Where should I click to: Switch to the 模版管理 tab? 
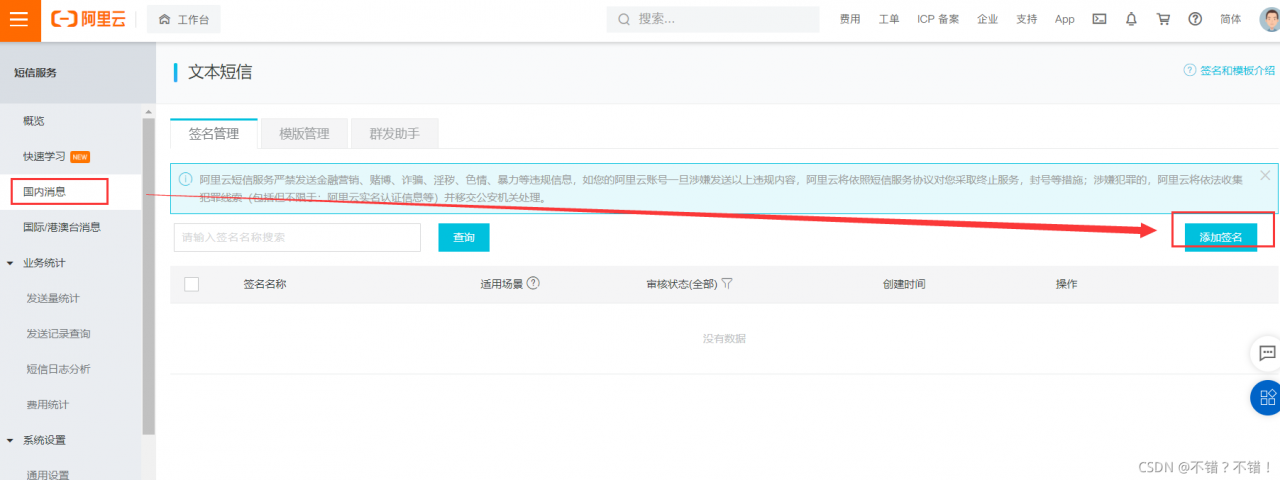coord(304,133)
